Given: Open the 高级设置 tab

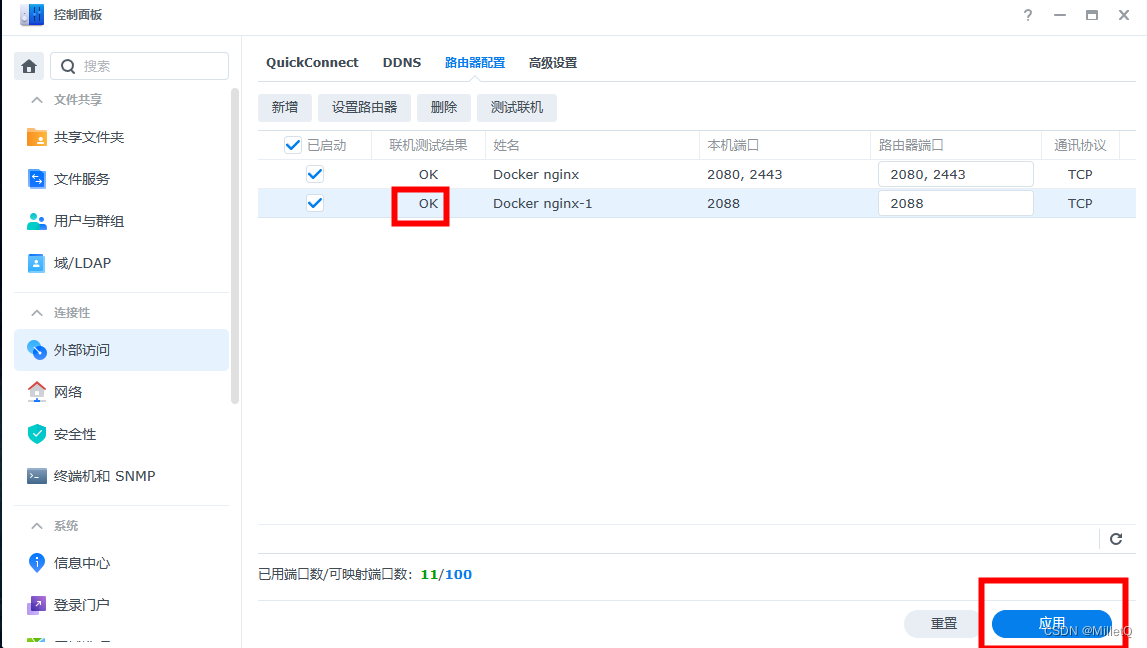Looking at the screenshot, I should [553, 62].
